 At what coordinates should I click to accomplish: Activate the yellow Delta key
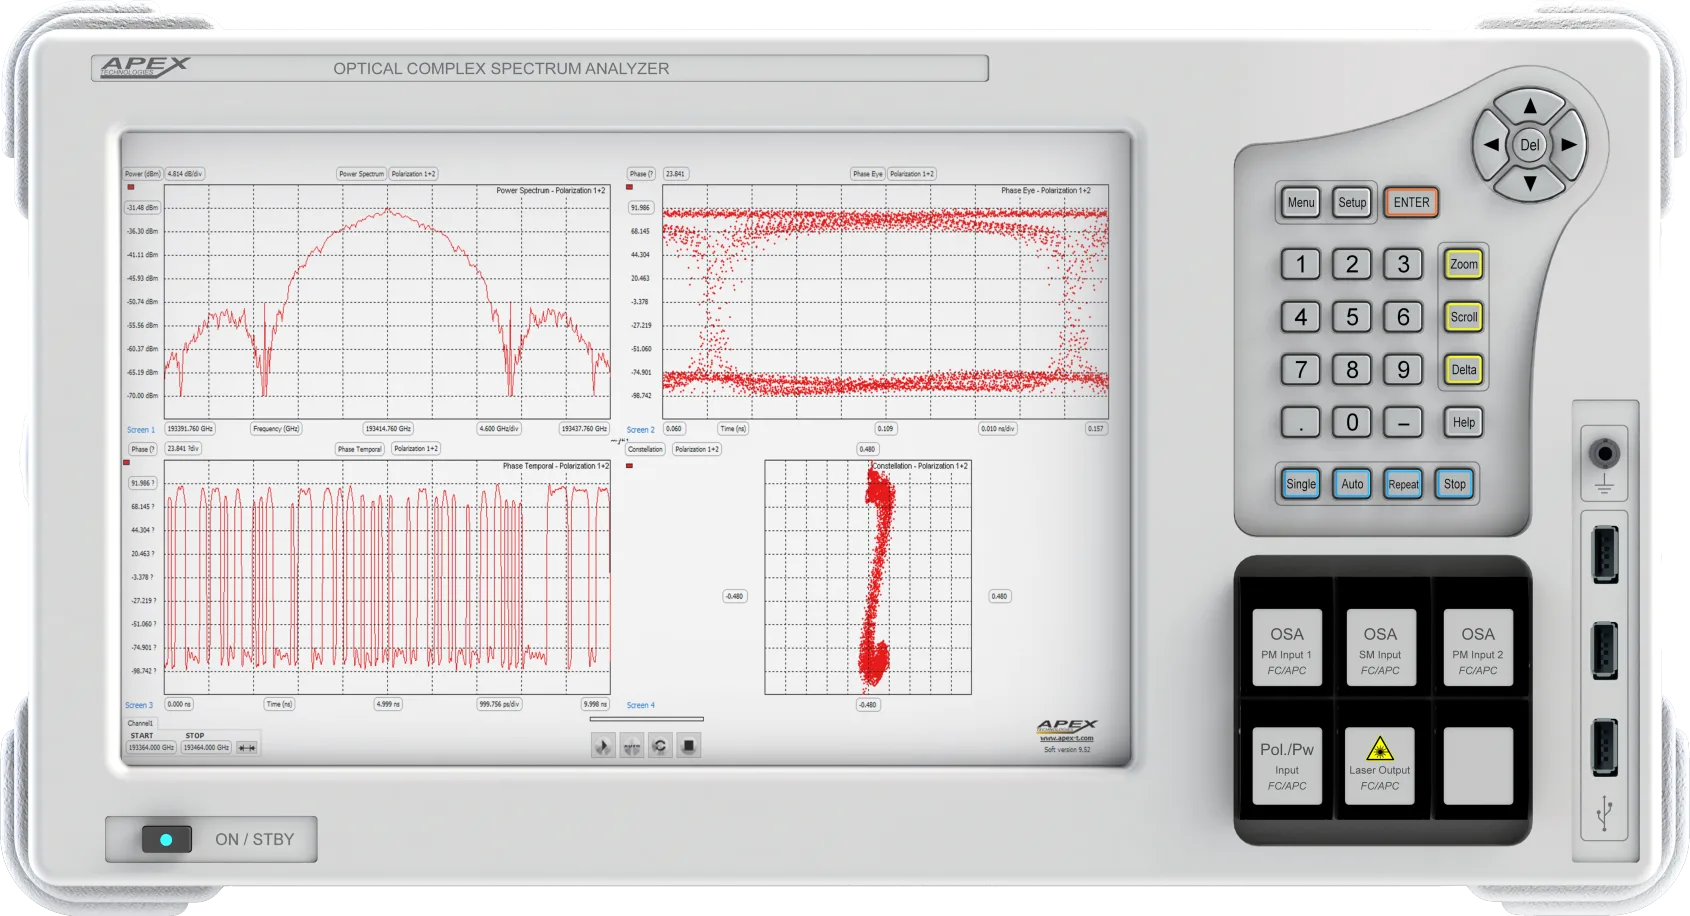point(1464,370)
